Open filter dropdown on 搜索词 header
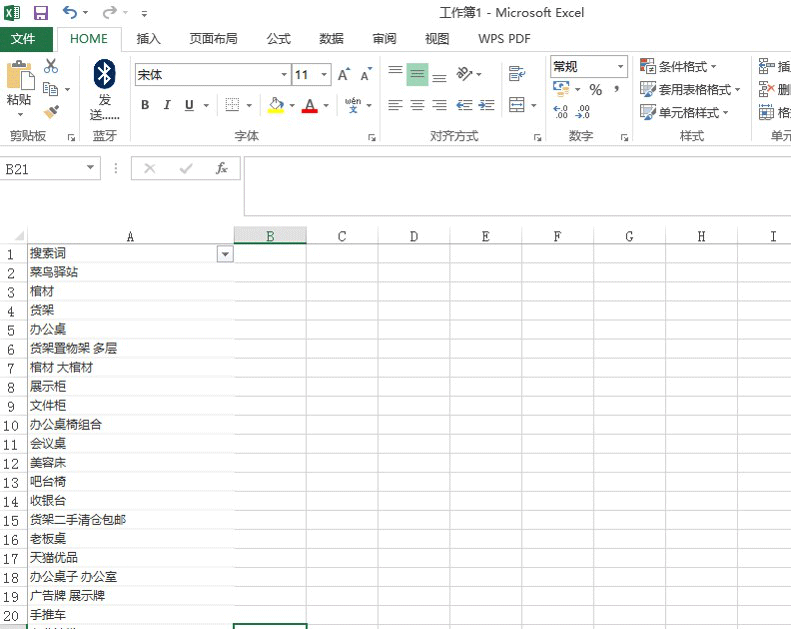 [x=225, y=254]
